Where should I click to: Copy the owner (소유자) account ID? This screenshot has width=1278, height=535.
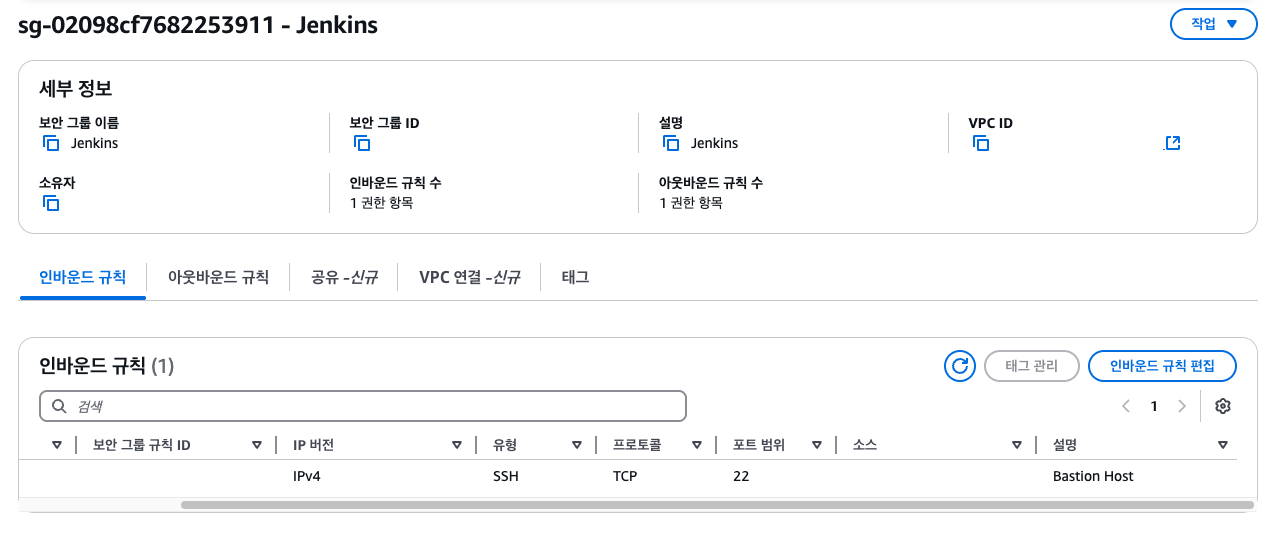pos(51,203)
